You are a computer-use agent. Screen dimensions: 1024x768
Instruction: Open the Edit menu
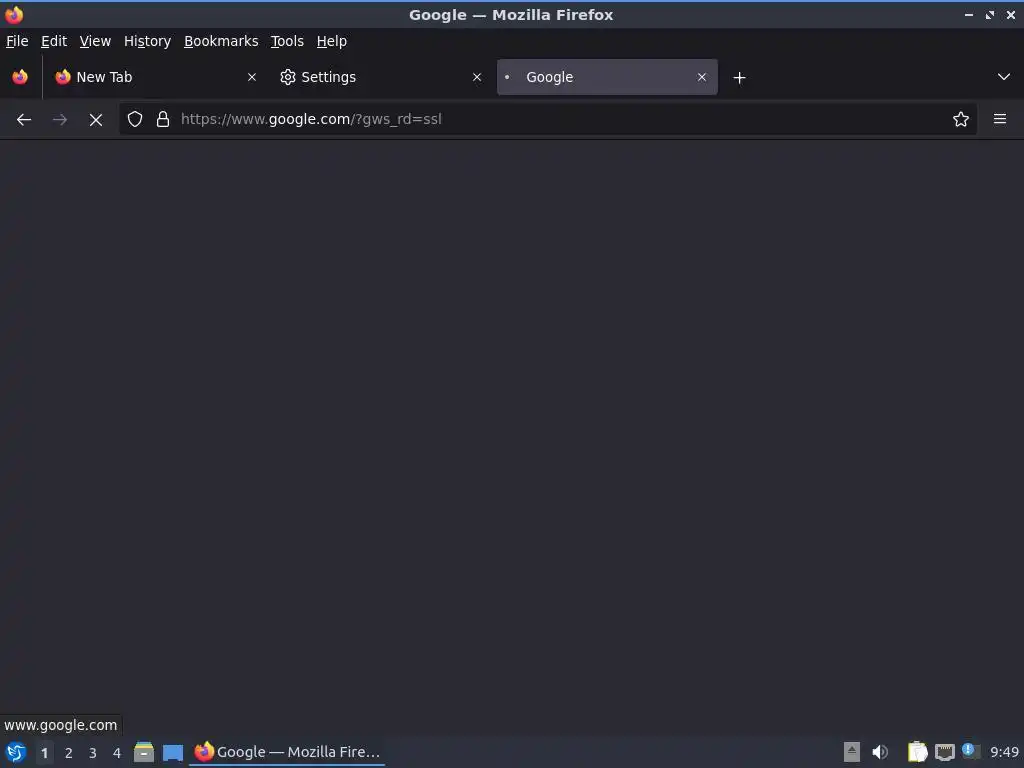54,41
